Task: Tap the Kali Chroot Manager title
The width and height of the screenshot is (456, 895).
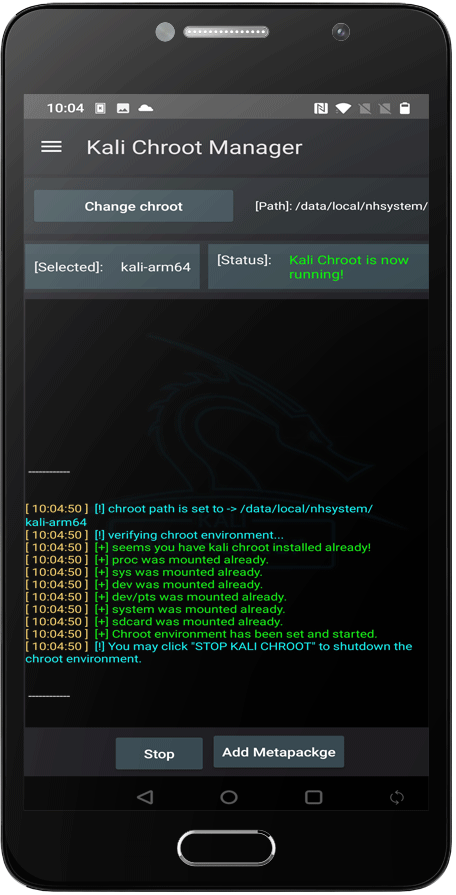Action: pos(194,147)
